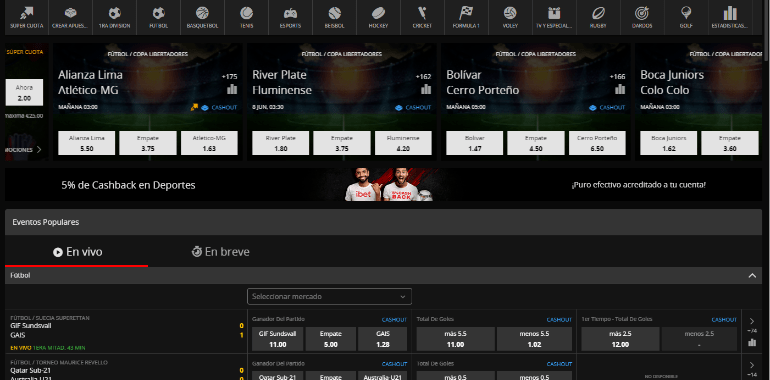The image size is (770, 380).
Task: Open the Seleccionar mercado dropdown
Action: coord(329,297)
